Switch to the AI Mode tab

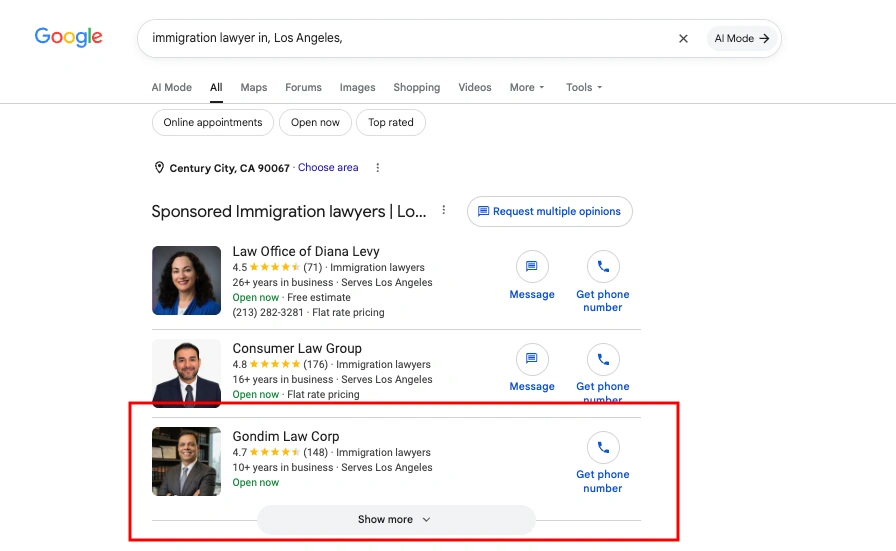[171, 87]
